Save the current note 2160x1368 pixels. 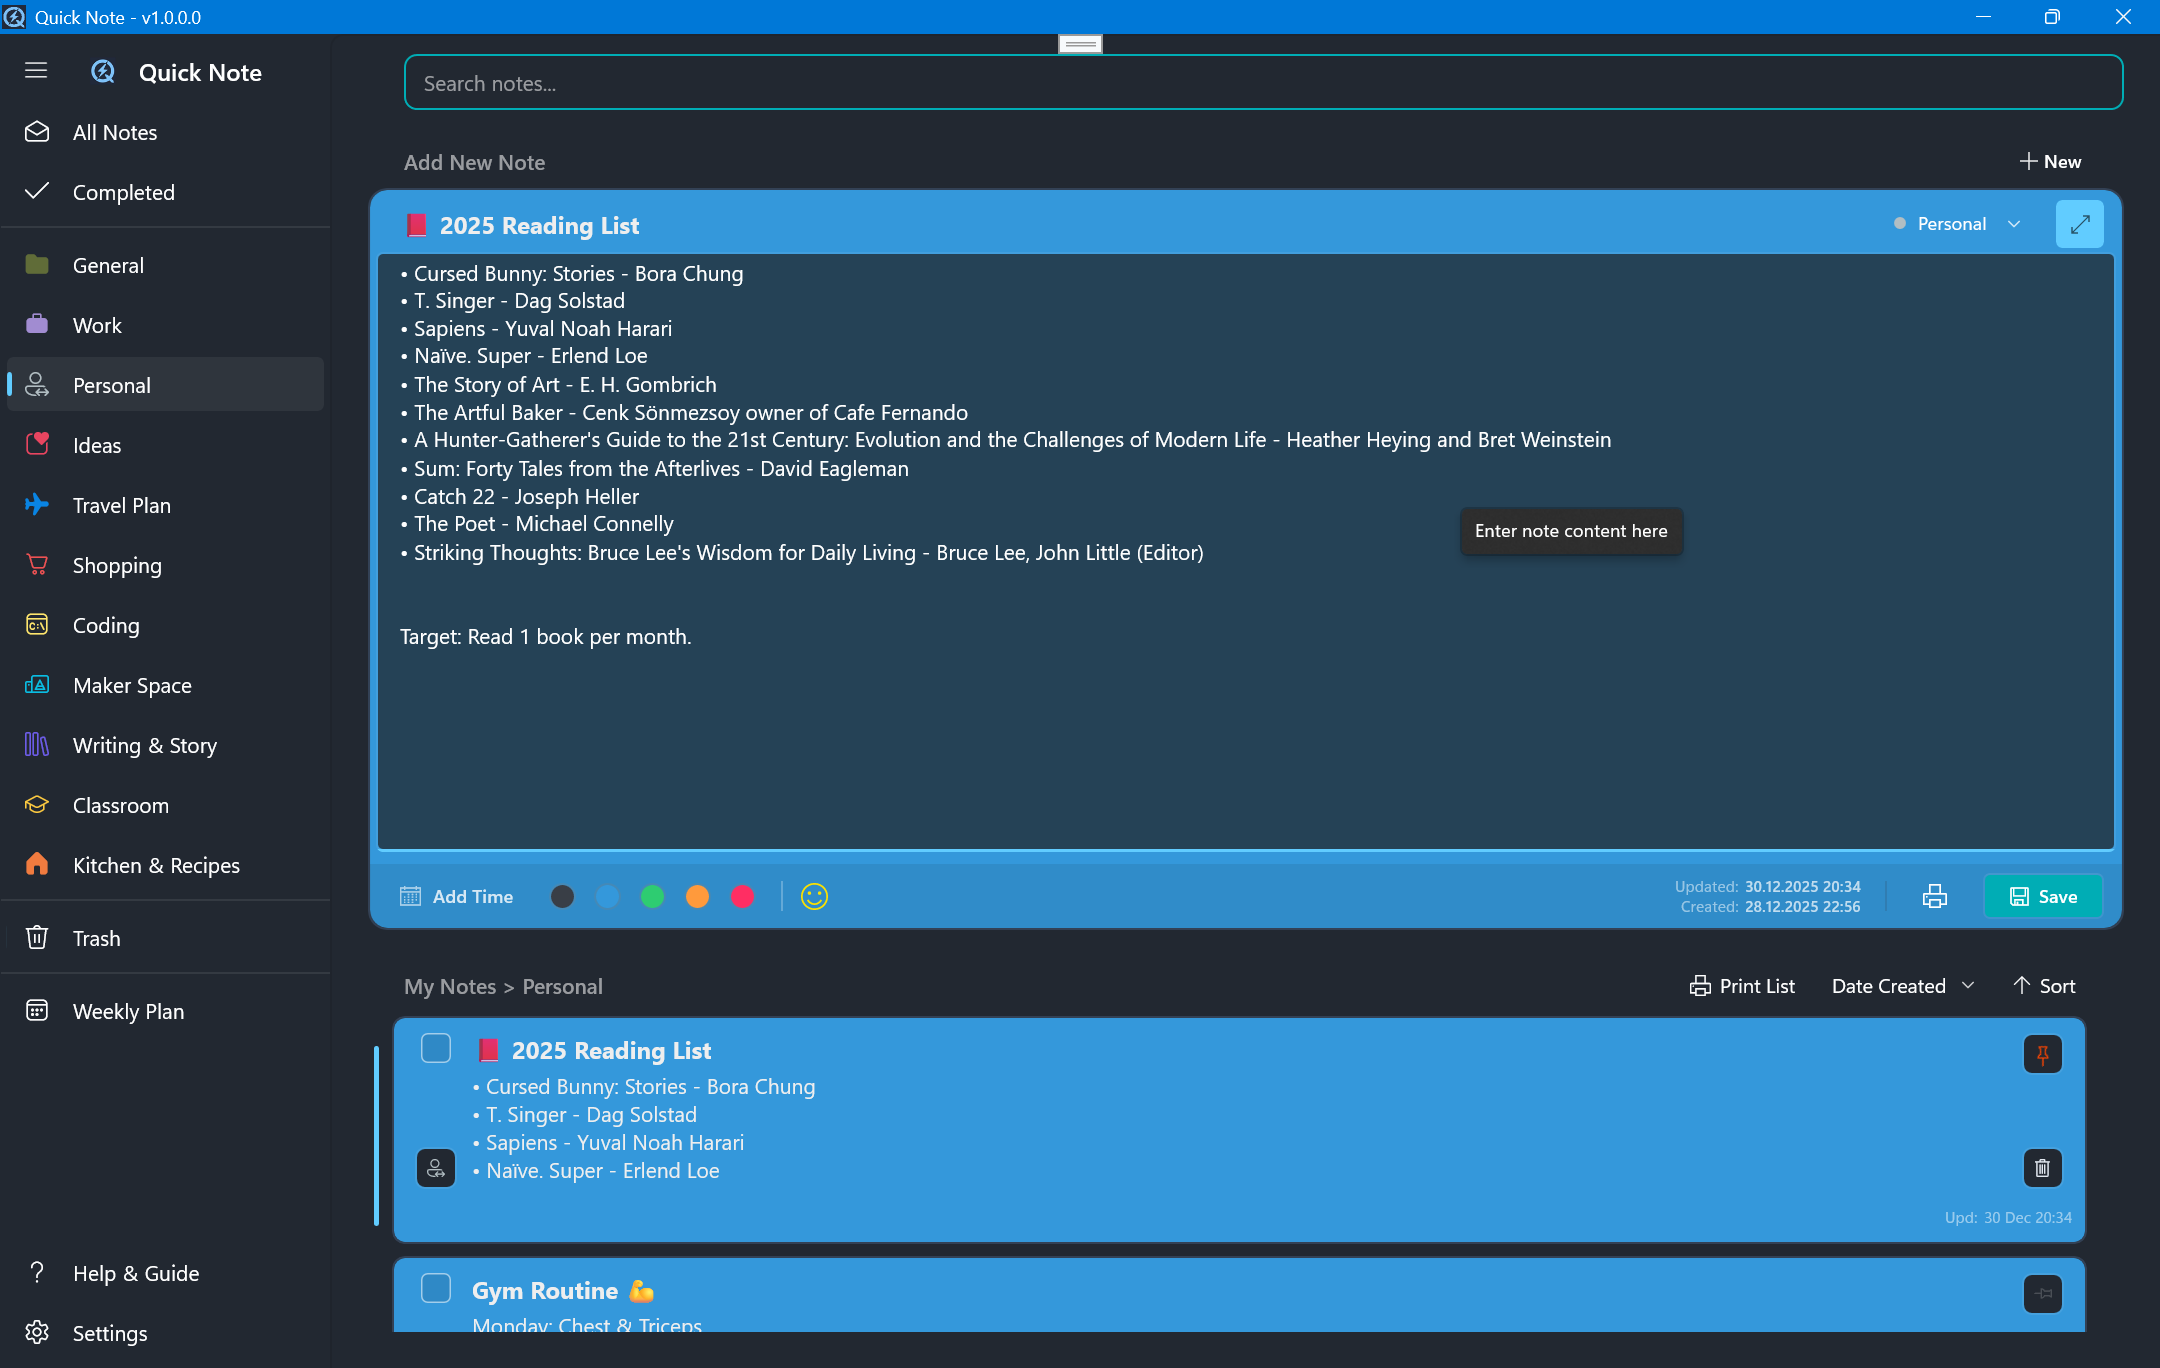pos(2042,896)
